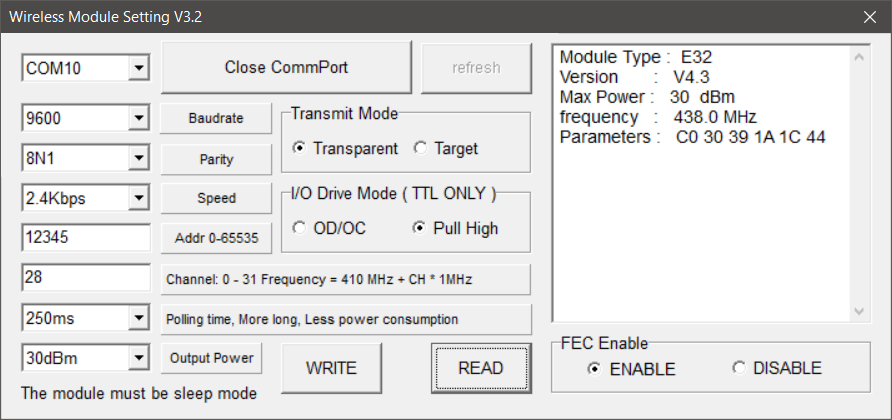
Task: Enable FEC option
Action: click(x=594, y=368)
